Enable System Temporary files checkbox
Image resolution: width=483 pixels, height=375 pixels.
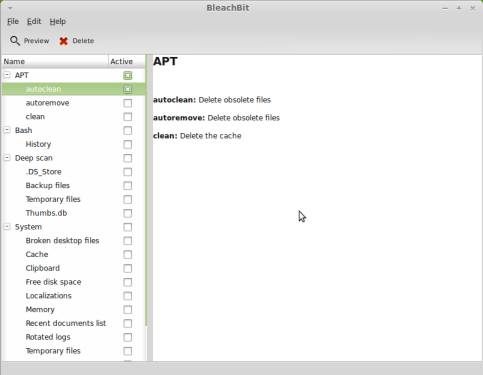click(x=127, y=351)
